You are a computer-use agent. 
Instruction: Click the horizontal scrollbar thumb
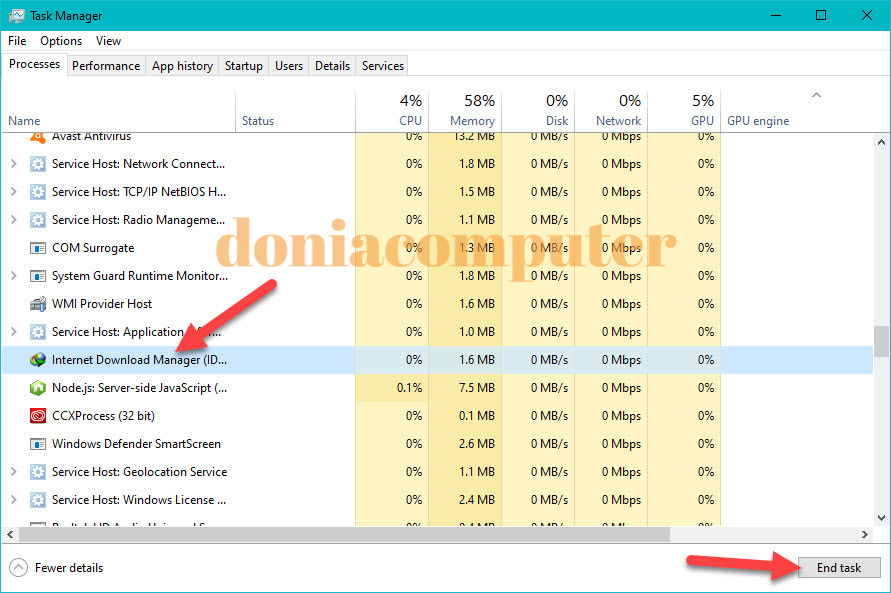tap(344, 534)
